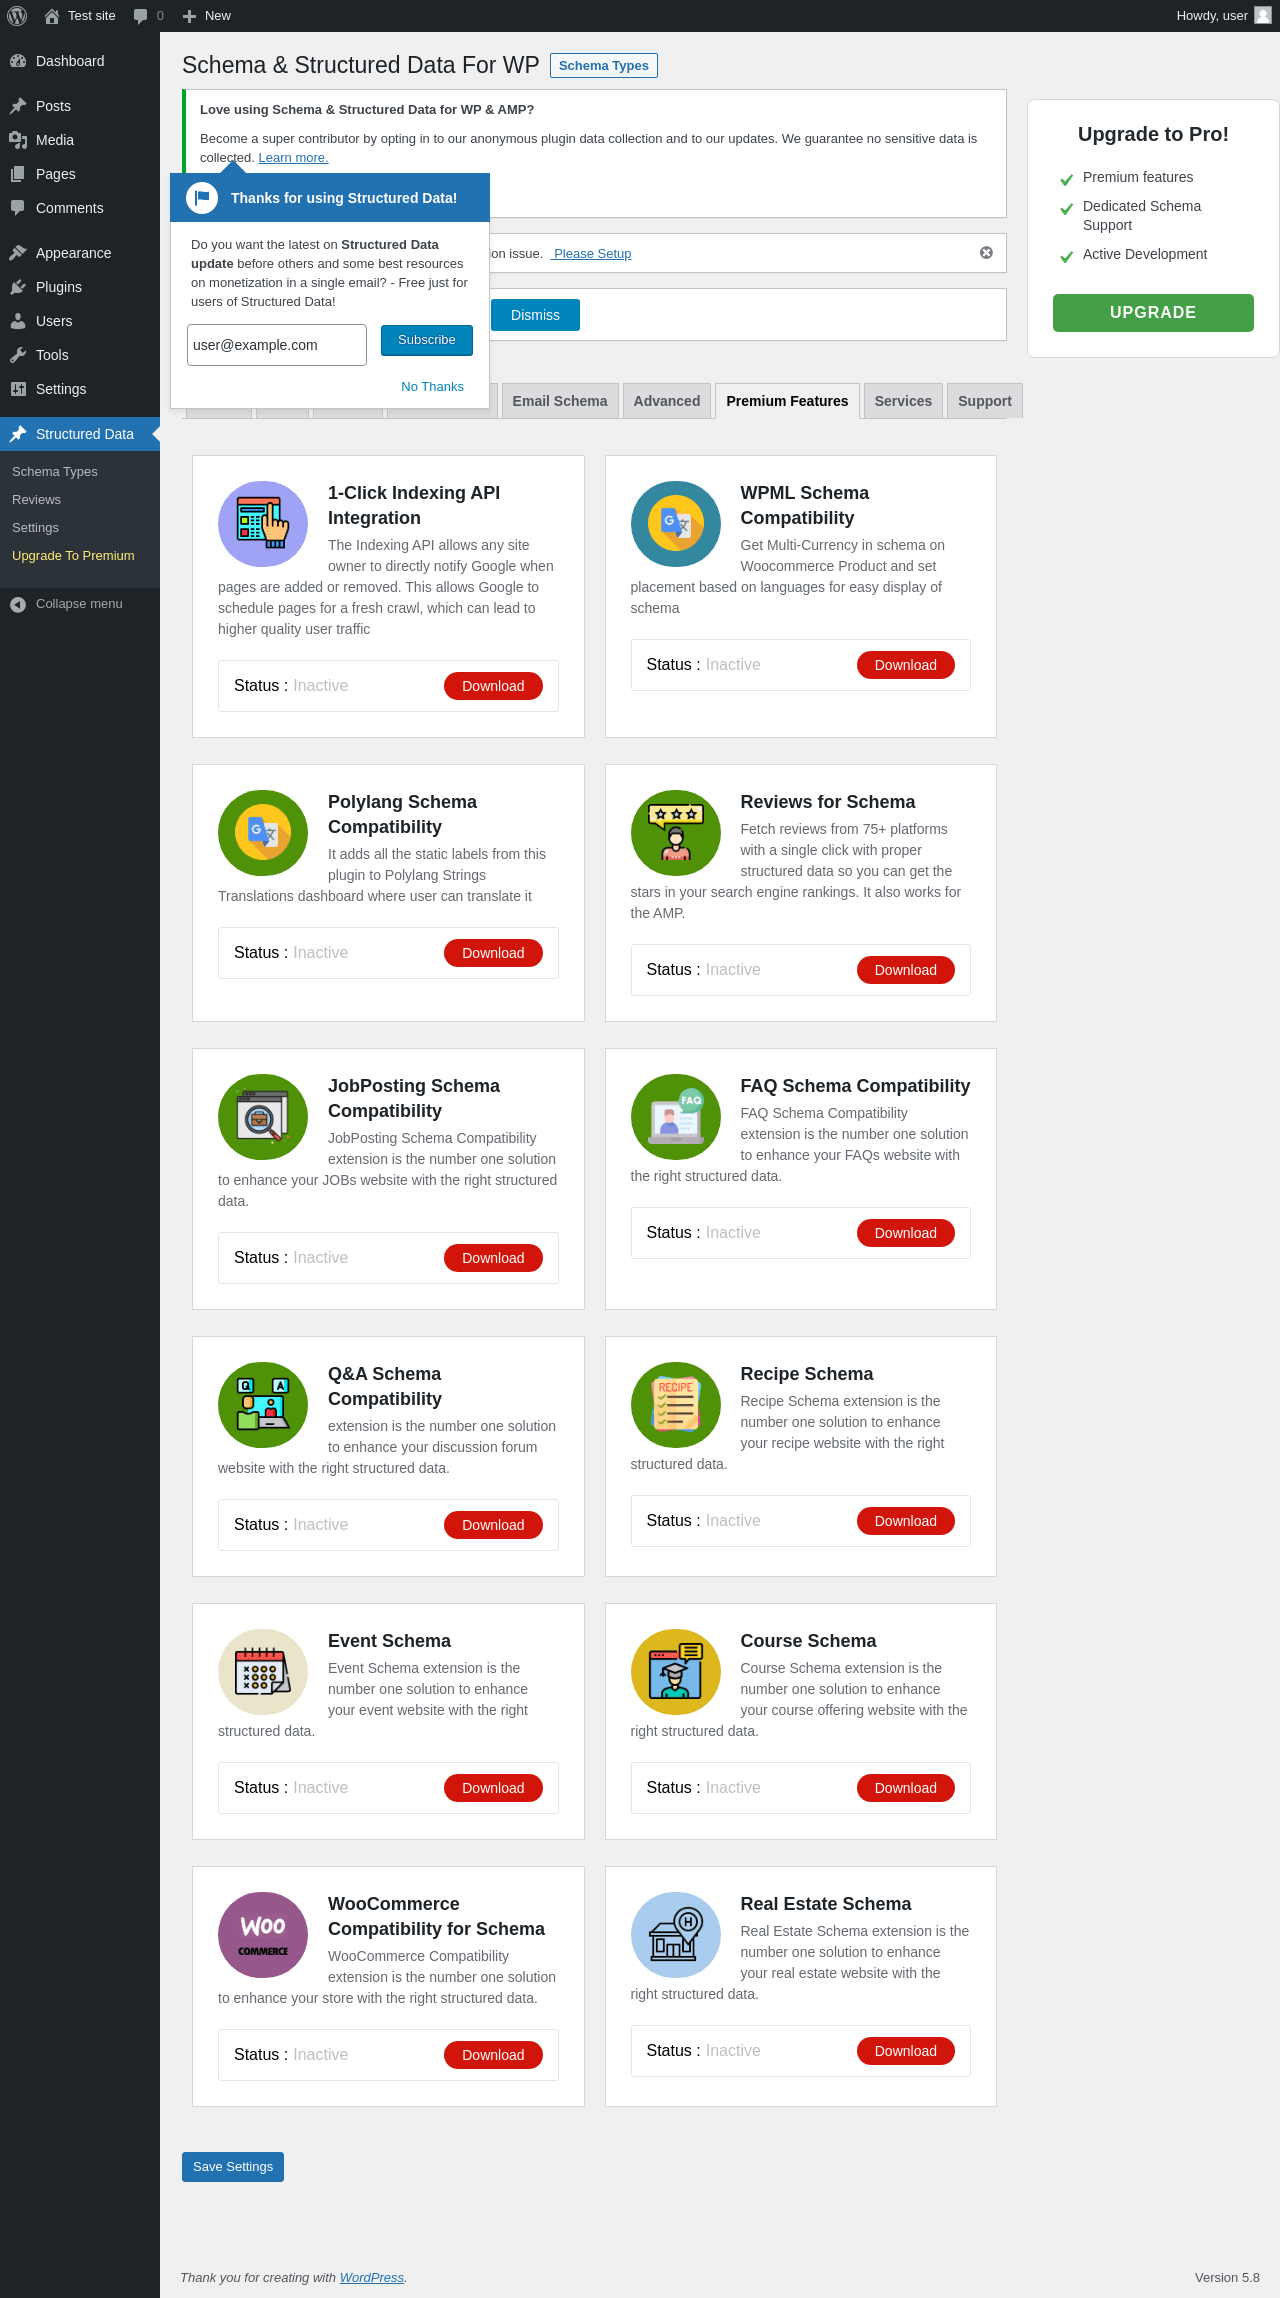1280x2298 pixels.
Task: Click the Users person icon
Action: pos(18,321)
